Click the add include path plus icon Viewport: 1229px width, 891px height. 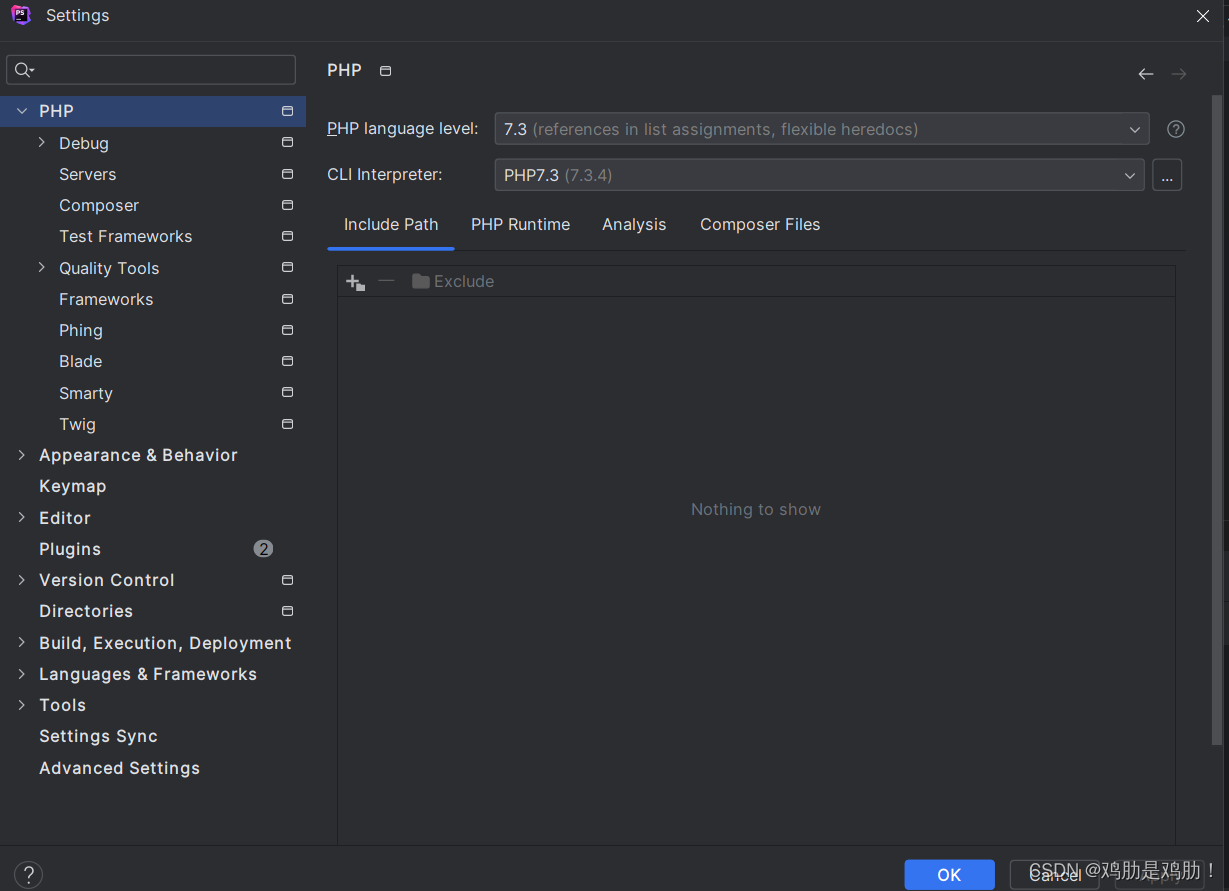354,281
